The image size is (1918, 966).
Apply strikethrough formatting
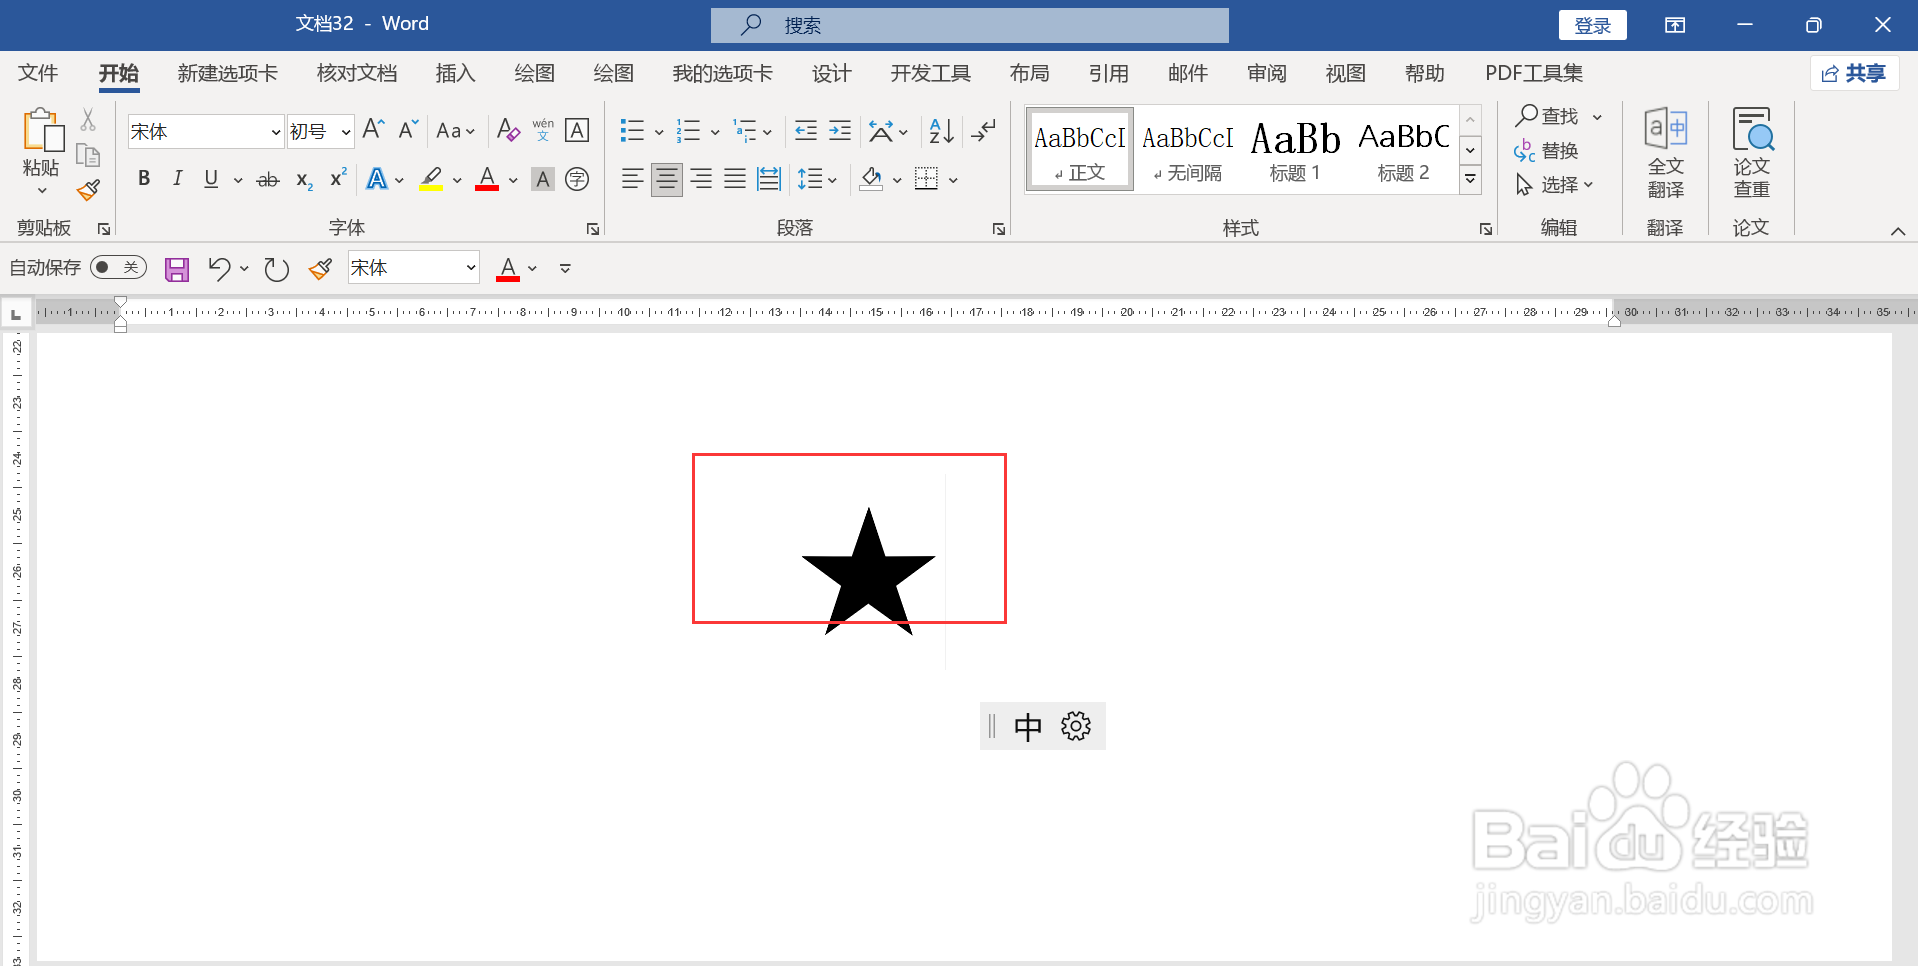coord(268,180)
